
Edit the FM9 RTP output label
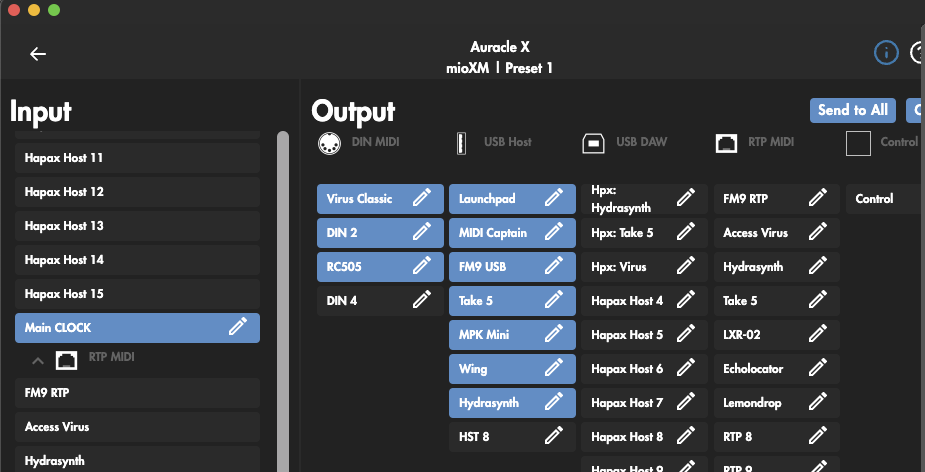point(817,198)
